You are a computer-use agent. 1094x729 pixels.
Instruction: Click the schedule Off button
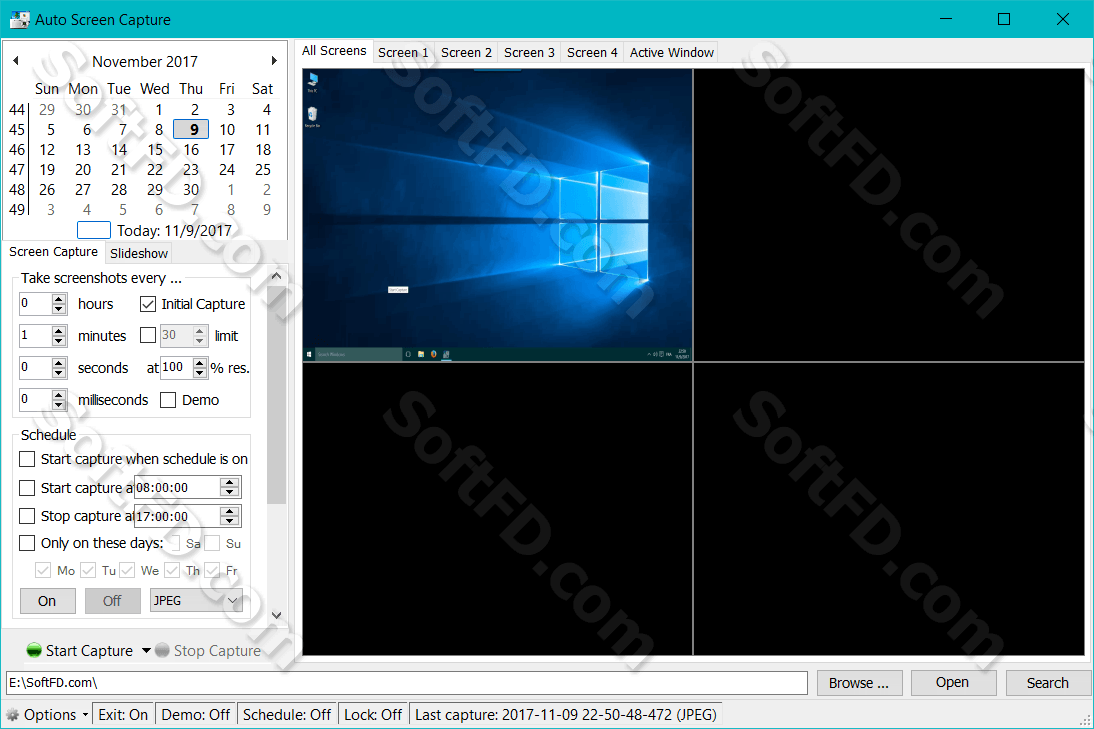coord(112,601)
